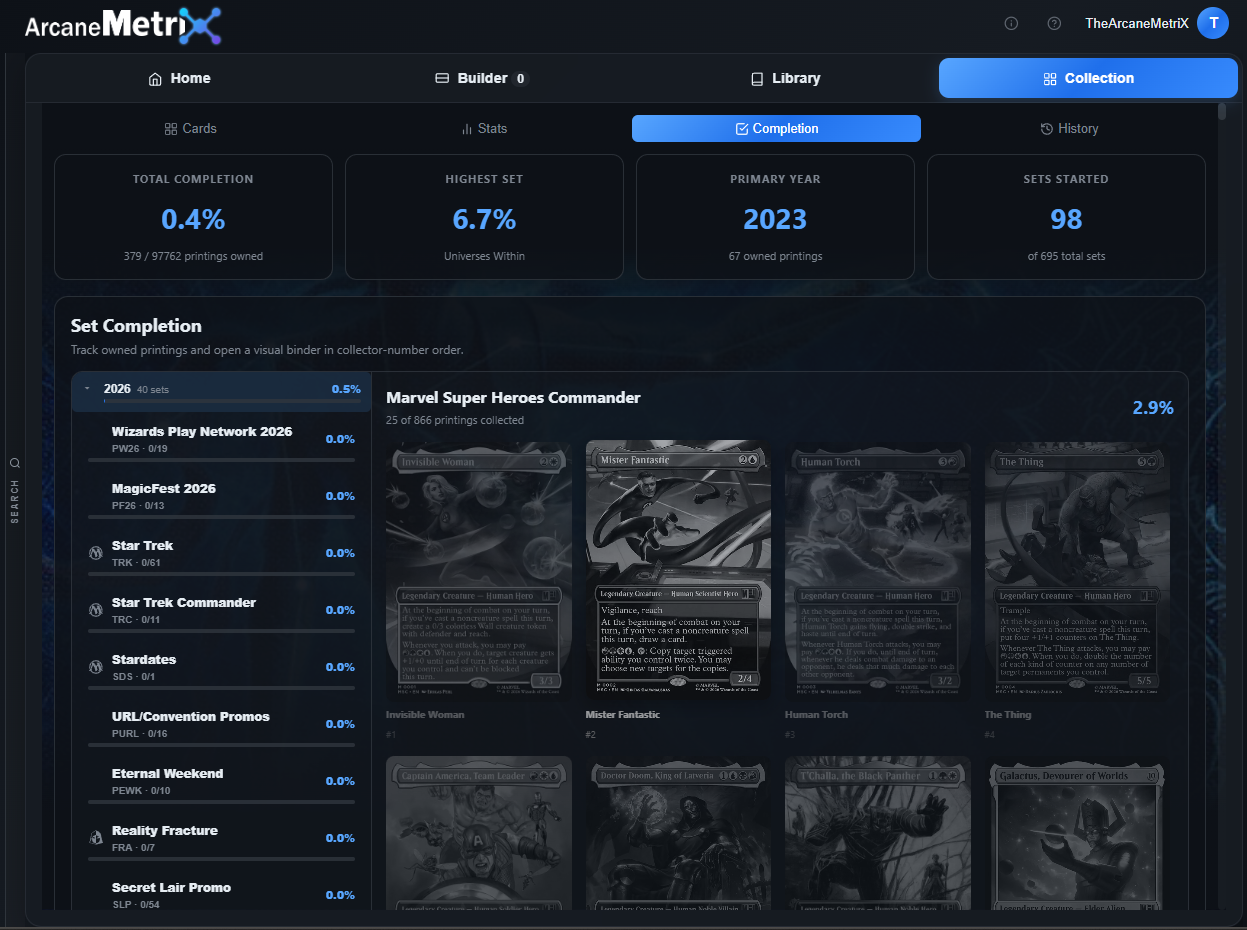Click the Builder count badge
Image resolution: width=1247 pixels, height=930 pixels.
521,78
